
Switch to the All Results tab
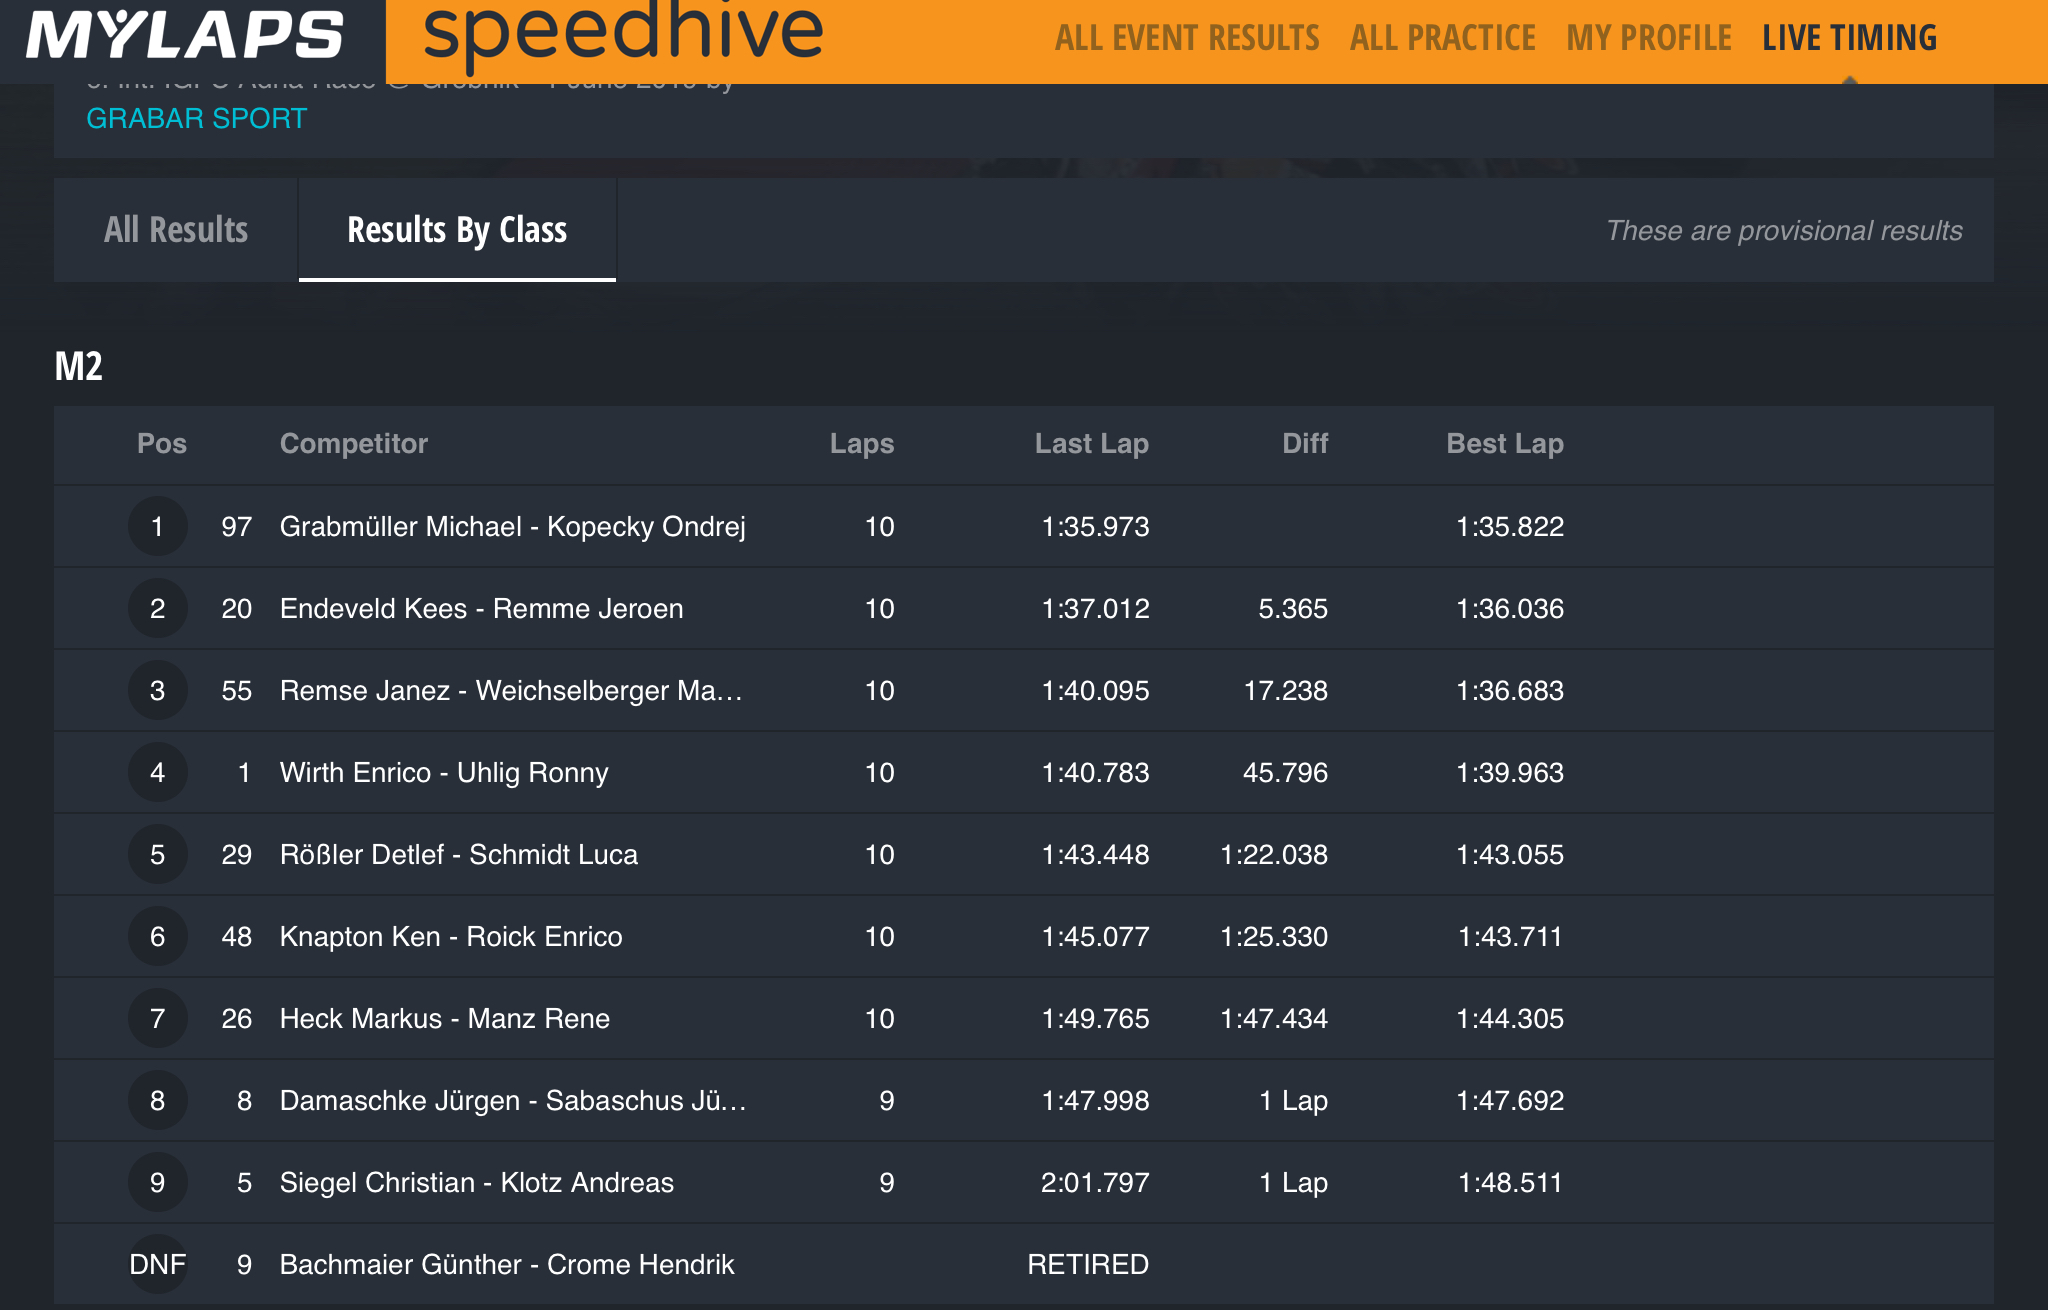click(176, 230)
